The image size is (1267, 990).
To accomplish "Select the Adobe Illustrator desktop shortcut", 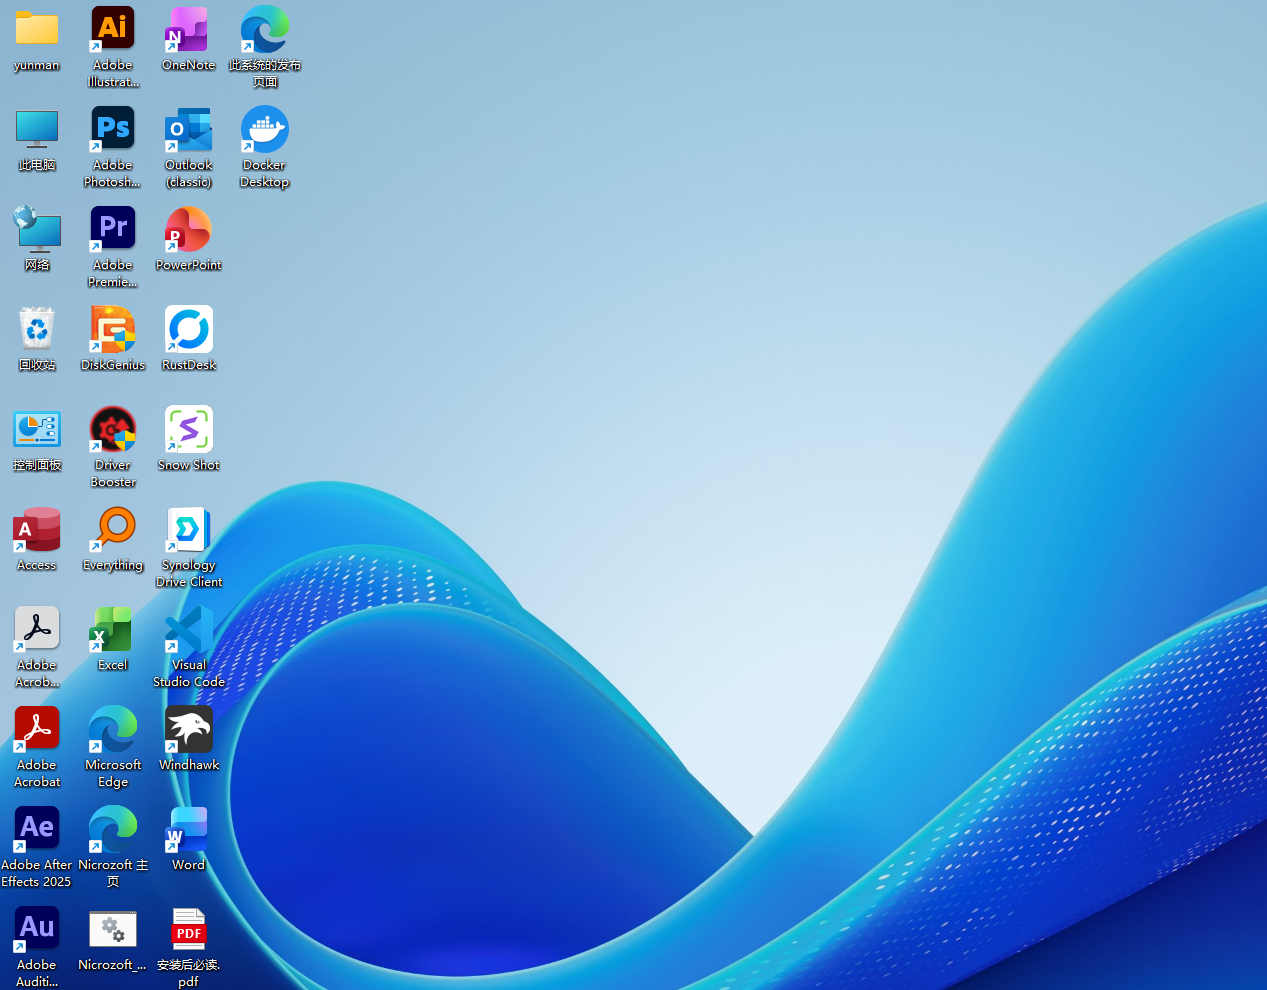I will click(113, 30).
